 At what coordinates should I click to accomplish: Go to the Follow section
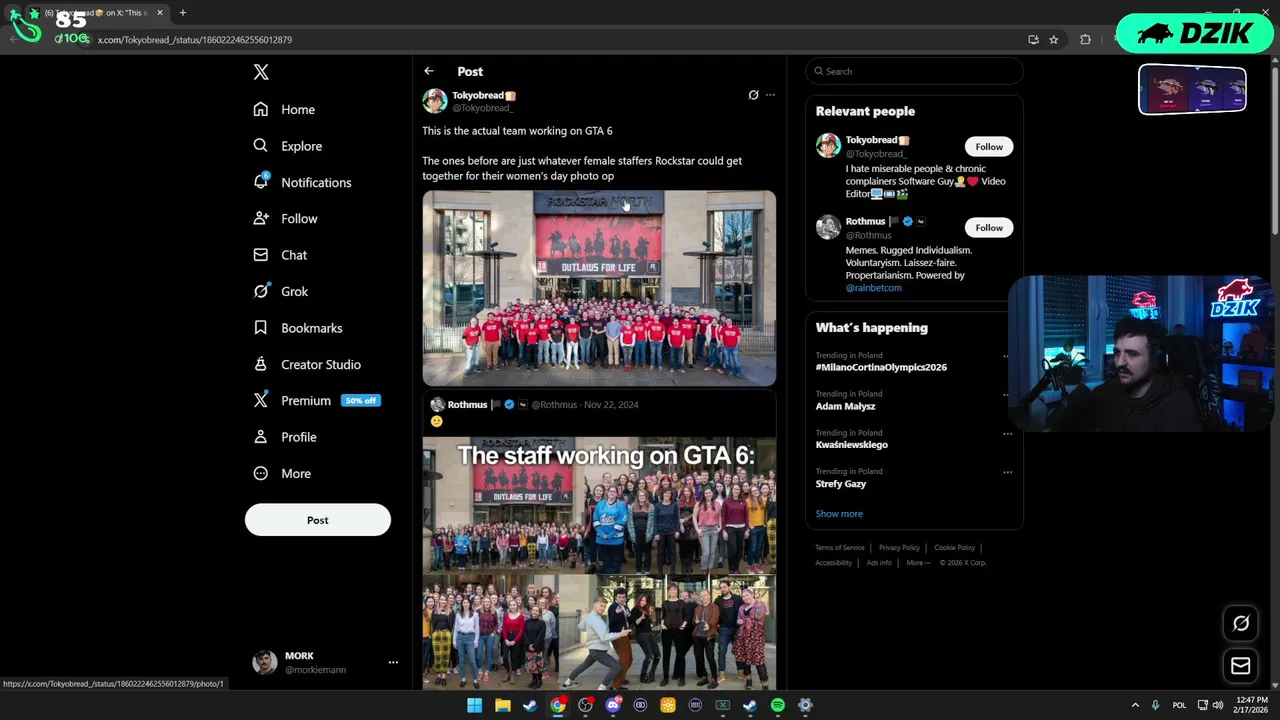click(286, 218)
